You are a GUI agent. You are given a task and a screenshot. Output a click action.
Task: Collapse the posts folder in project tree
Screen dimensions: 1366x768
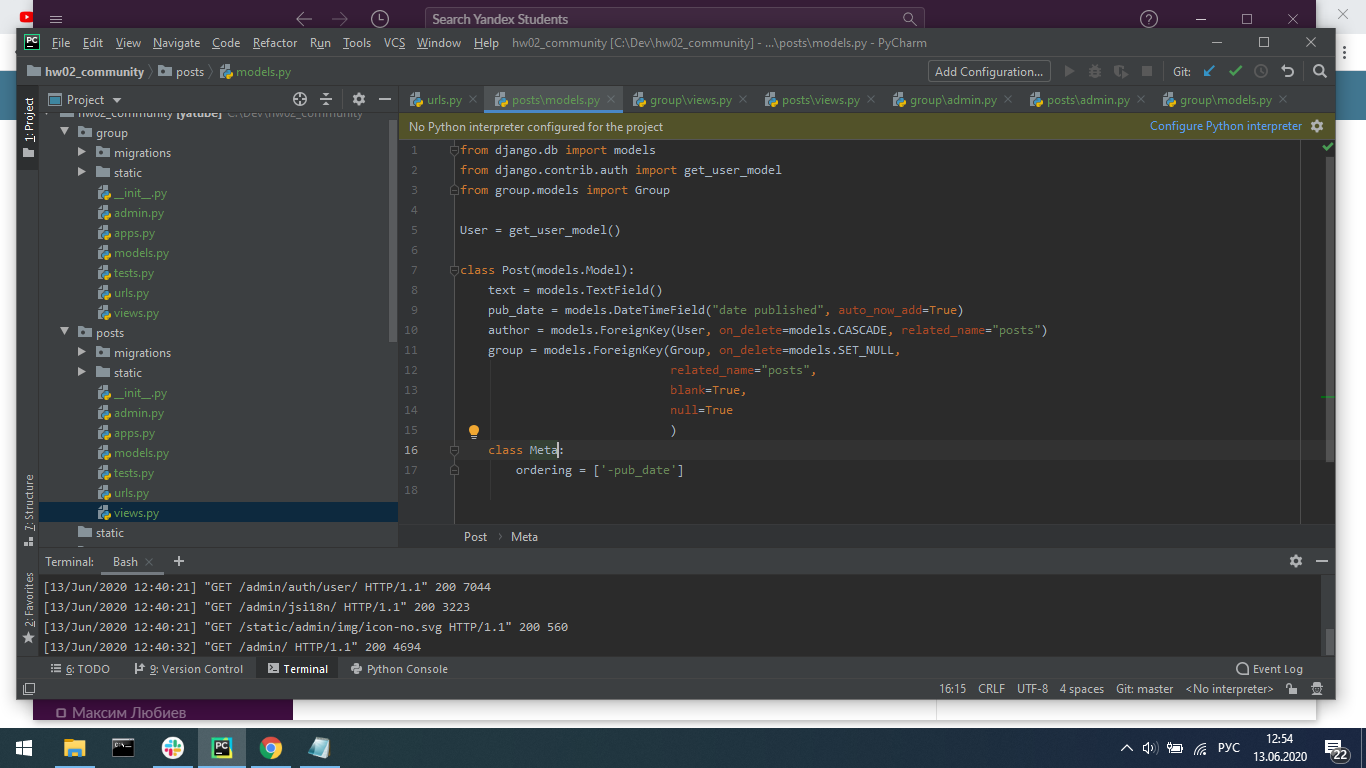coord(66,333)
